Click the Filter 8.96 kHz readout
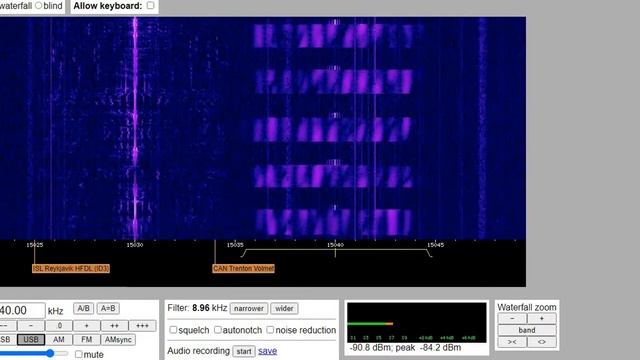Screen dimensions: 640x360 pyautogui.click(x=197, y=308)
